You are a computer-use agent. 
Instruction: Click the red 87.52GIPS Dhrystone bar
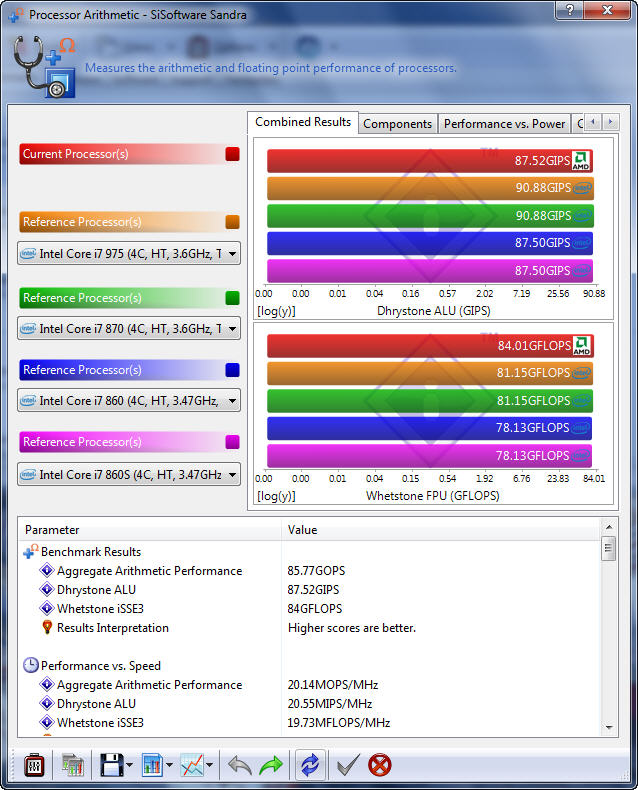430,161
